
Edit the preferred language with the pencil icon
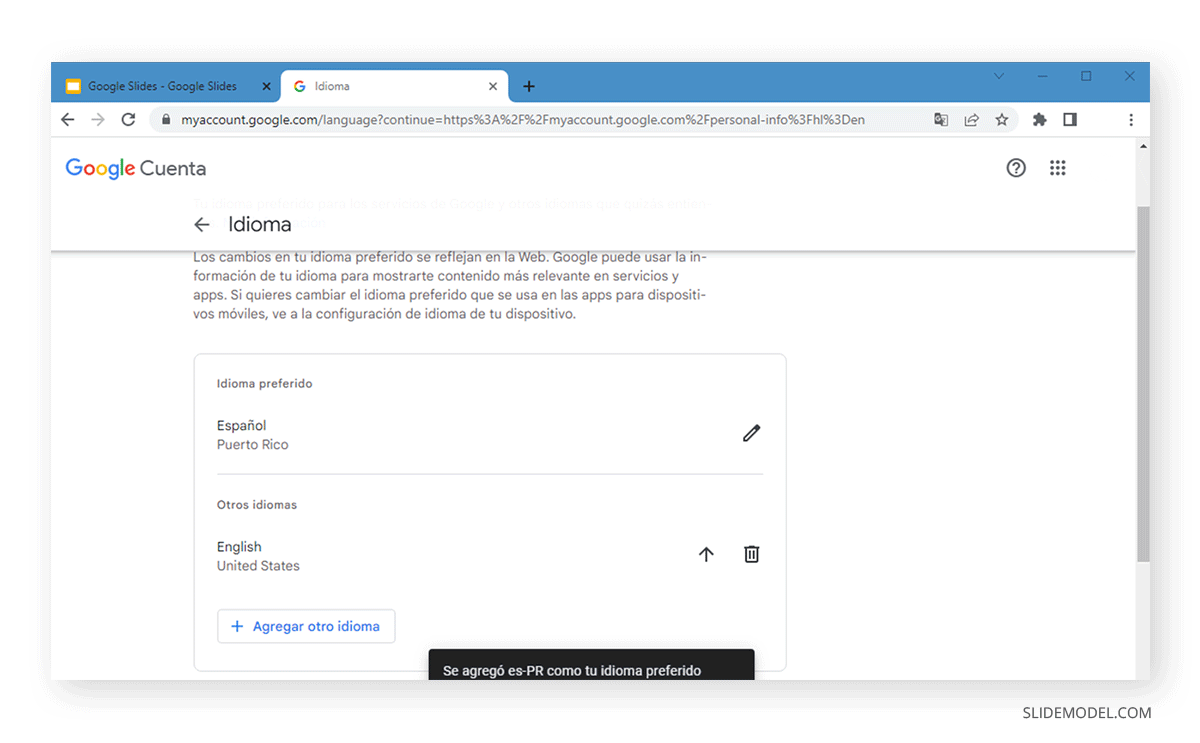(751, 433)
